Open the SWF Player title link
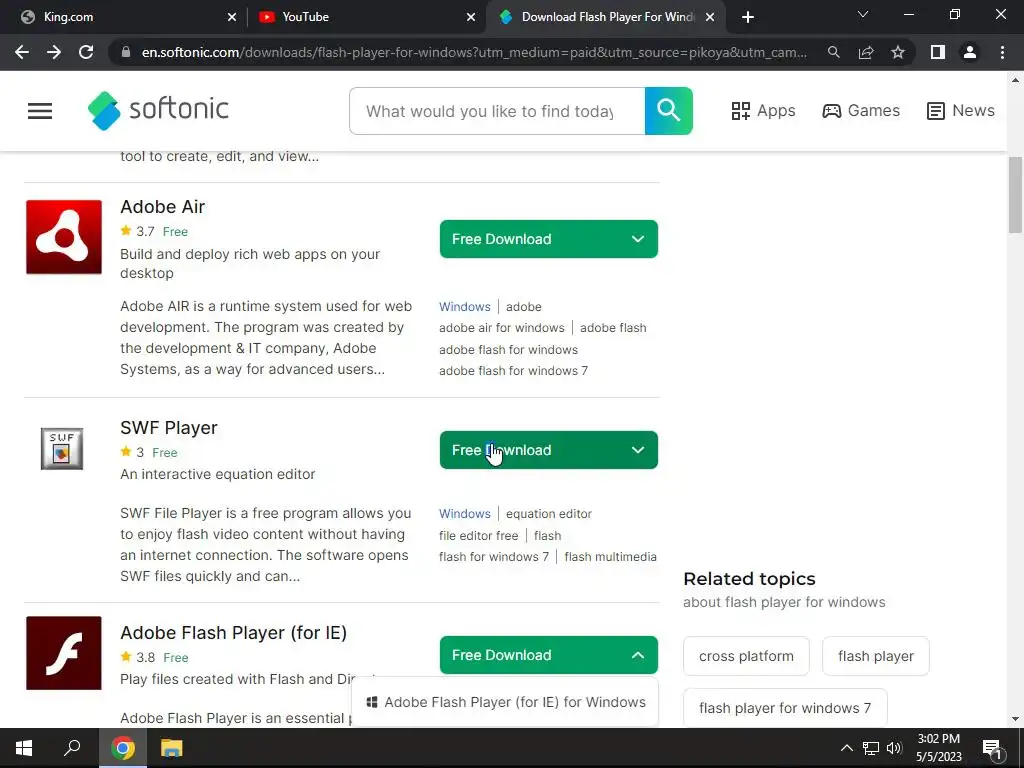The width and height of the screenshot is (1024, 768). coord(168,428)
